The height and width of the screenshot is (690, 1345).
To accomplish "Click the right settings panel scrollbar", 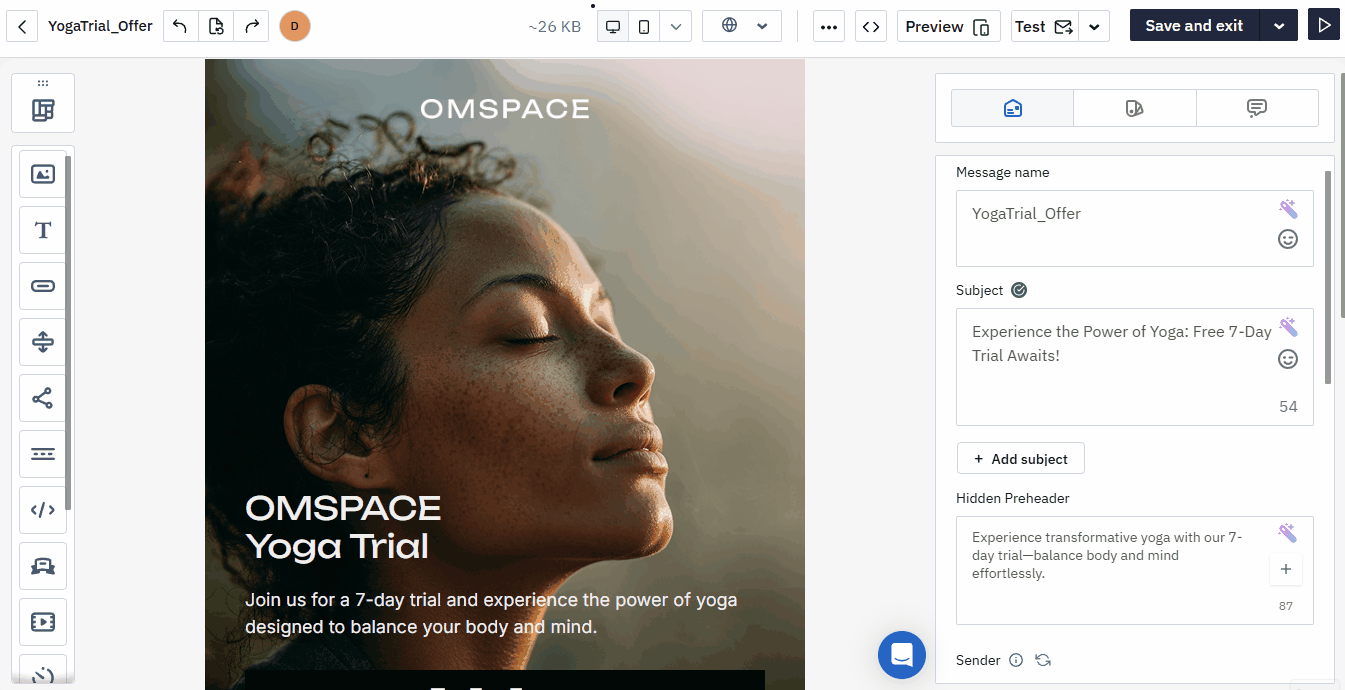I will pos(1328,277).
